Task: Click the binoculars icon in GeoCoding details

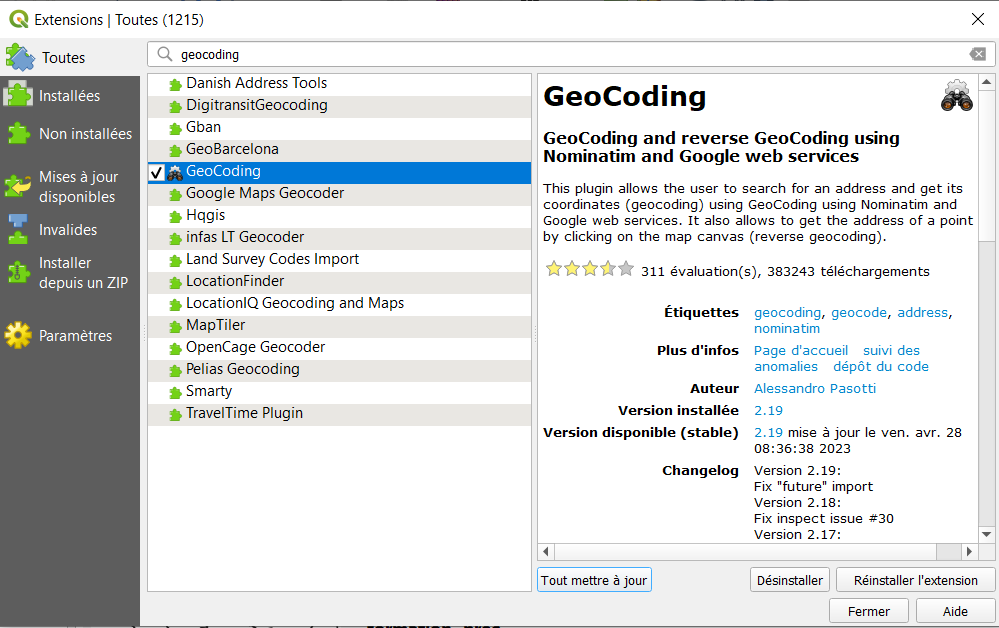Action: pyautogui.click(x=957, y=96)
